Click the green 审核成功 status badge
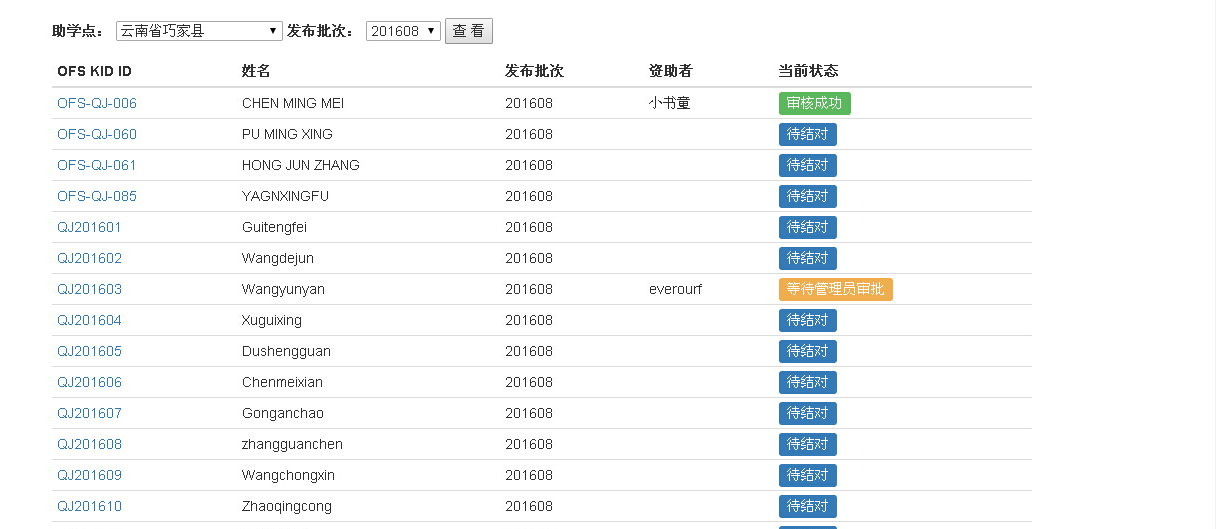Image resolution: width=1216 pixels, height=529 pixels. point(815,103)
